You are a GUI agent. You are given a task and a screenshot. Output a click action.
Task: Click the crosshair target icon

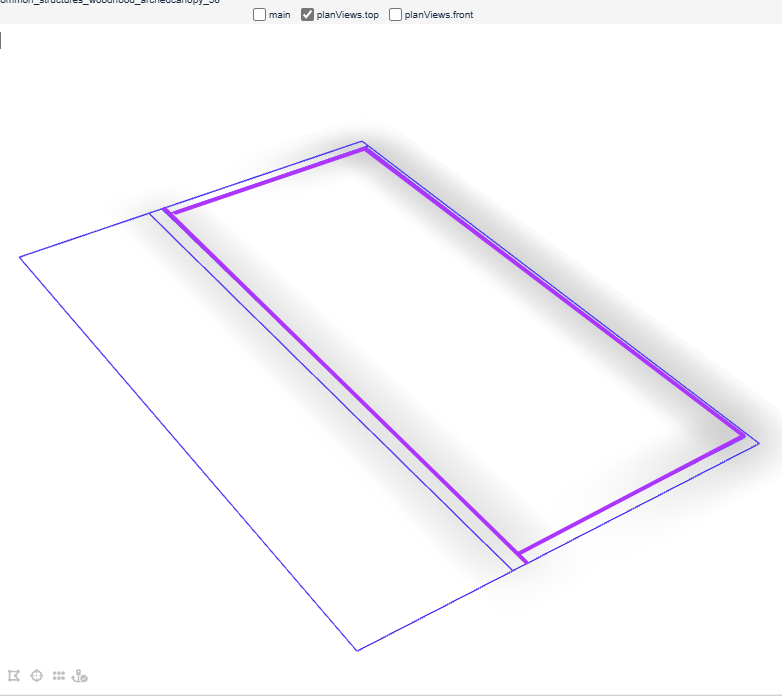click(x=37, y=676)
